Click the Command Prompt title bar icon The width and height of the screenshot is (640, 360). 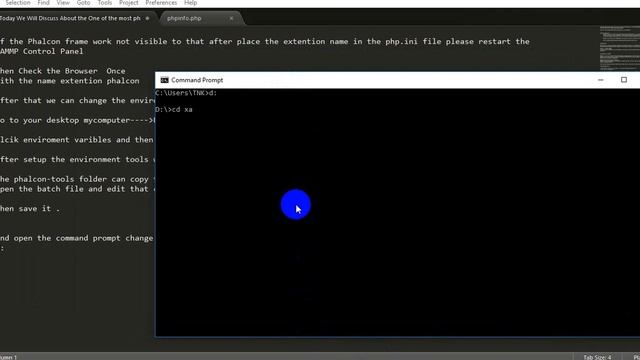pos(164,80)
